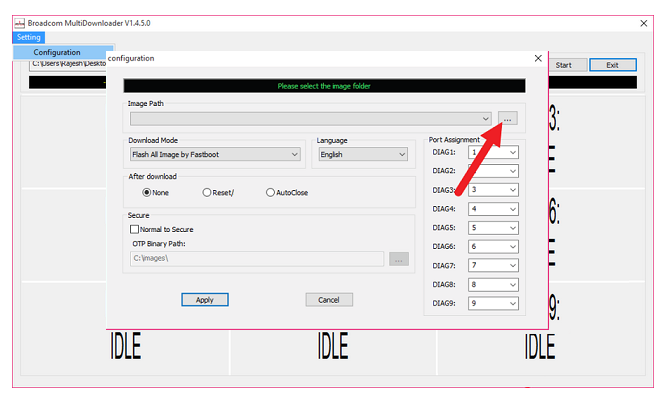Click the Broadcom MultiDownloader title bar icon
The width and height of the screenshot is (665, 396).
tap(20, 23)
